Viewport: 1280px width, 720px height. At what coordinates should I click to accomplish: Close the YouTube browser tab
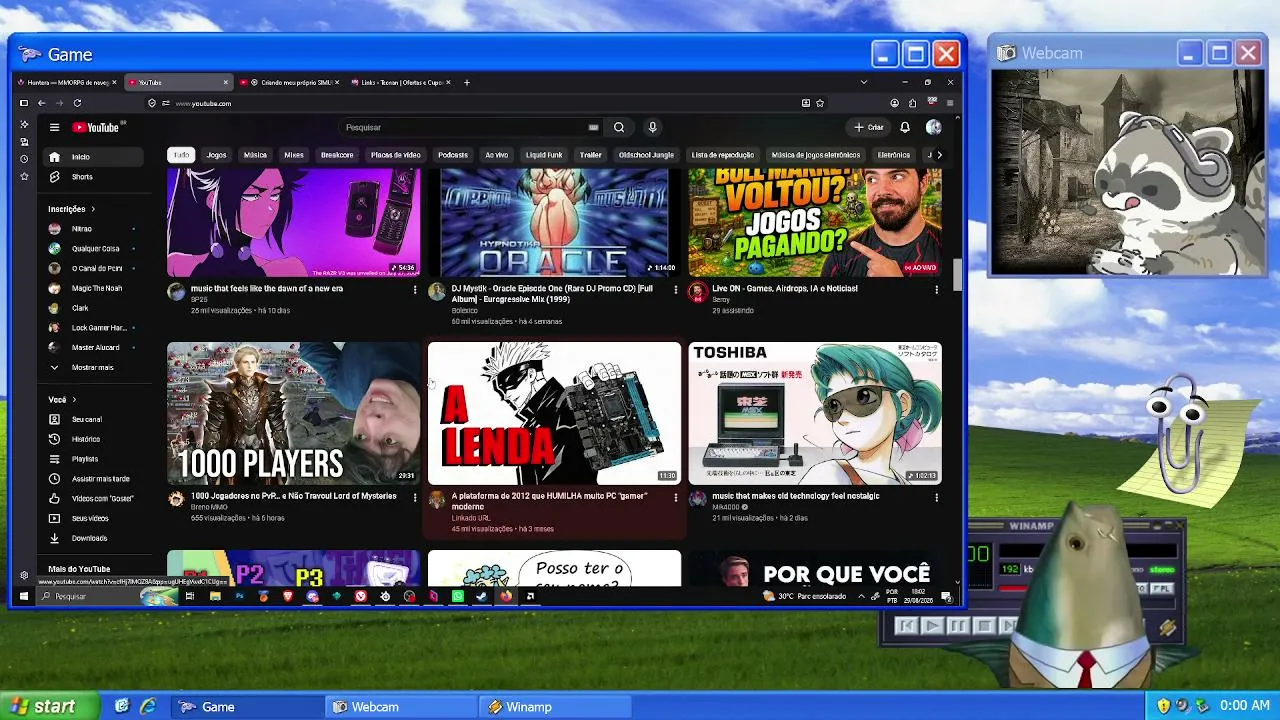(225, 82)
